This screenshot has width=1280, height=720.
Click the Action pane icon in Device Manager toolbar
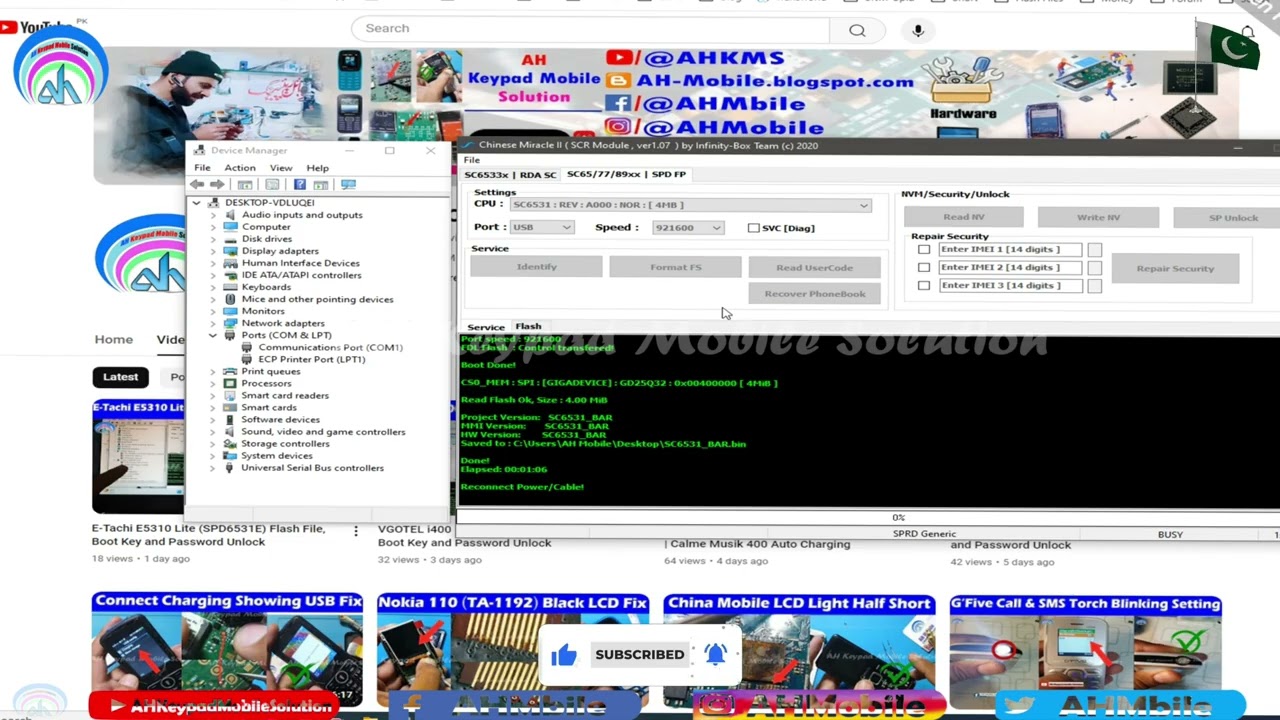321,185
